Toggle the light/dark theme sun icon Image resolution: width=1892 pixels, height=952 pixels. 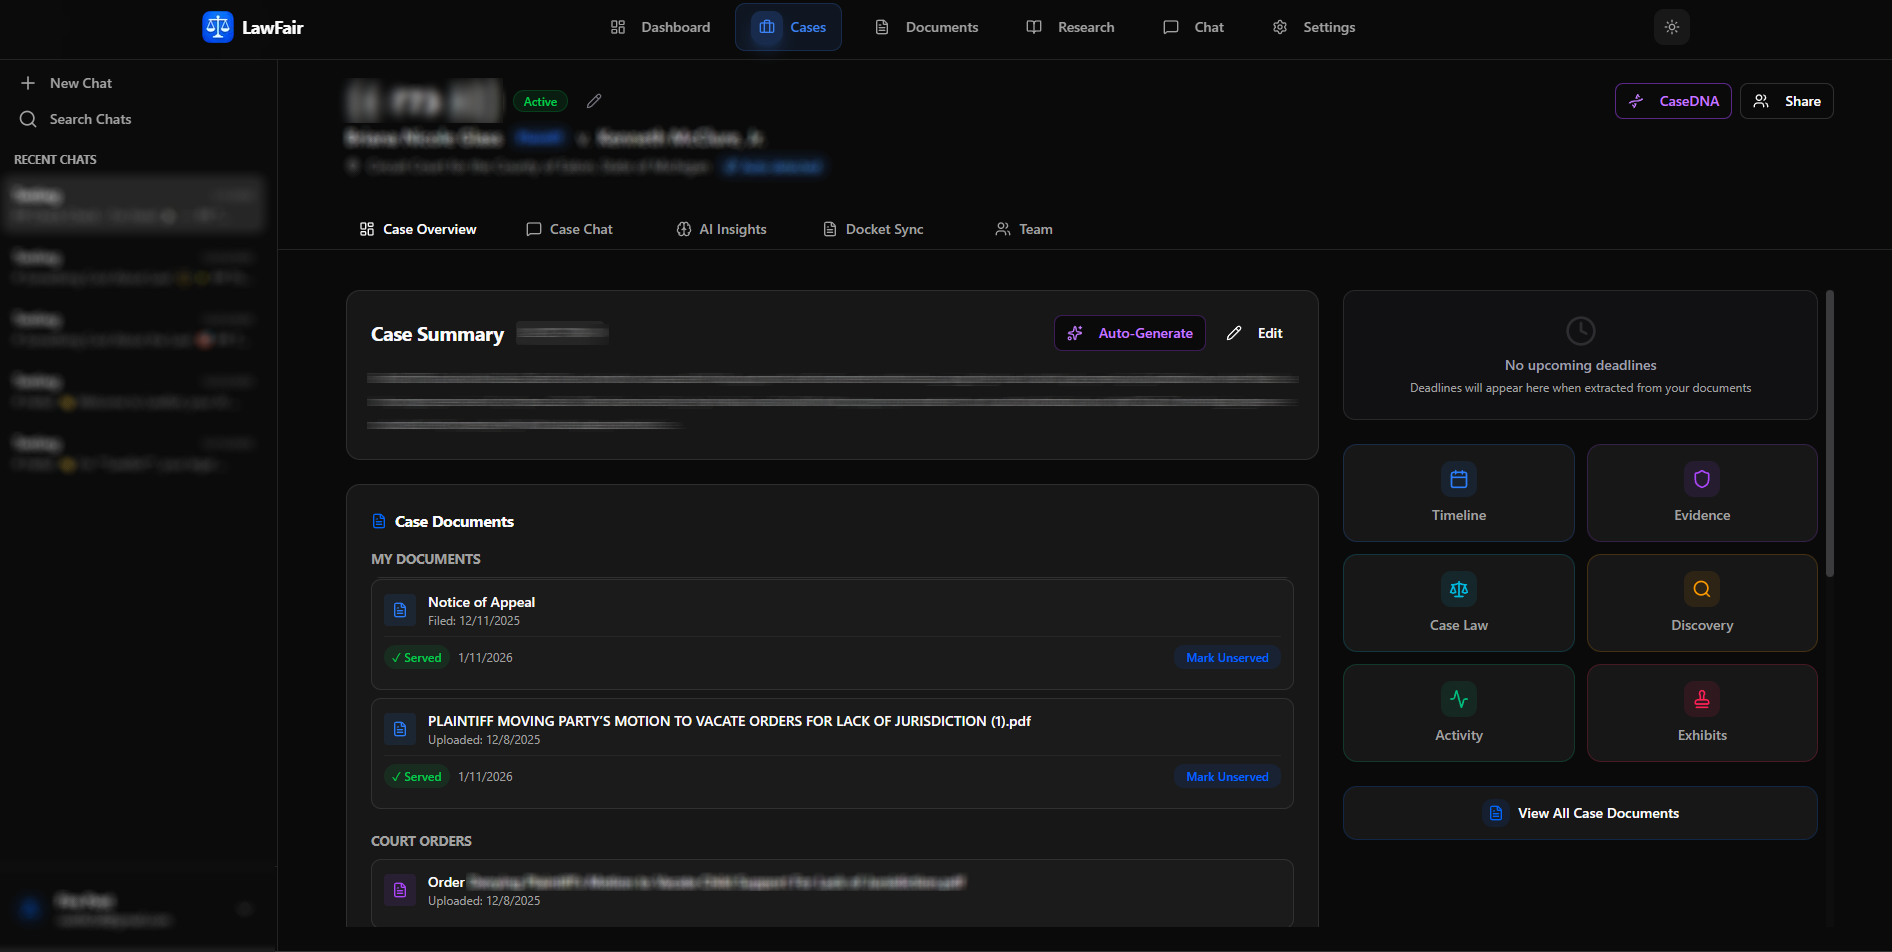click(x=1672, y=27)
